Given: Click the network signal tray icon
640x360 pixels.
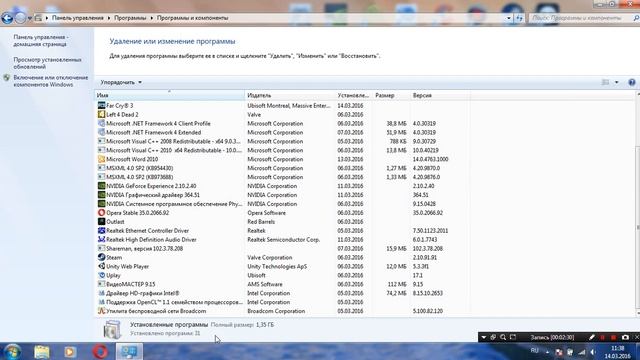Looking at the screenshot, I should click(x=582, y=352).
